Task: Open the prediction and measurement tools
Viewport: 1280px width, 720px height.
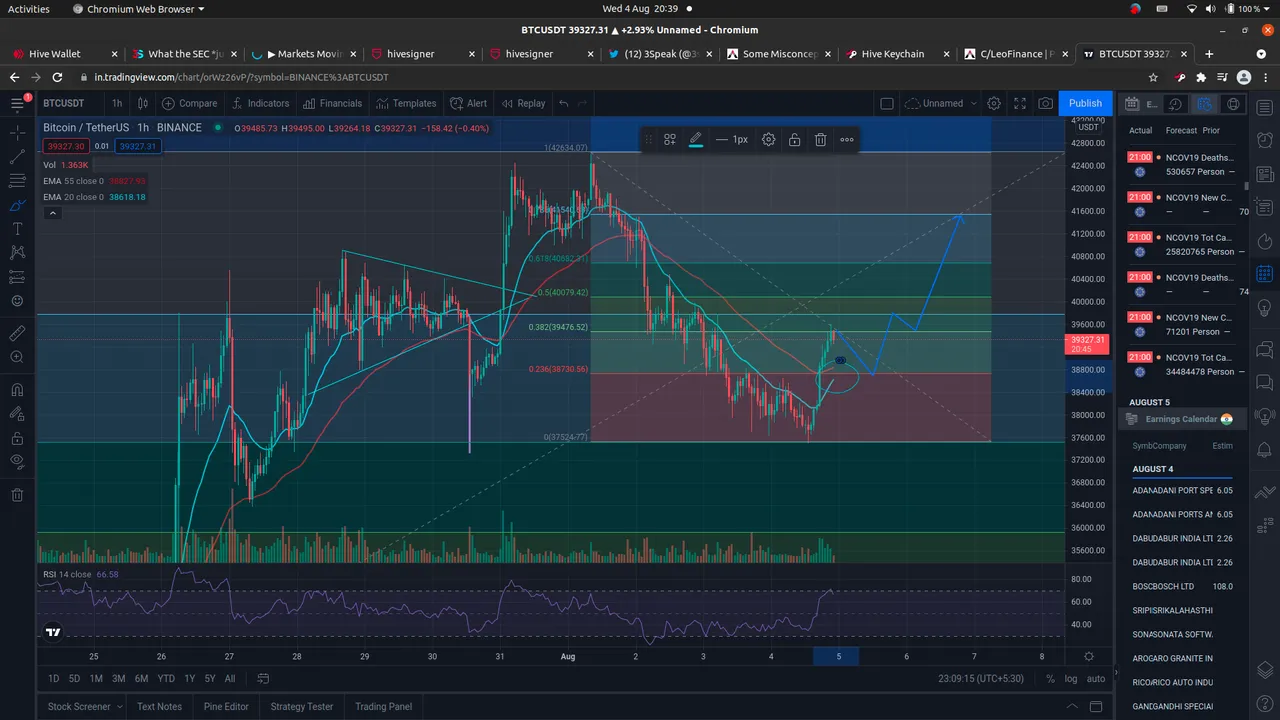Action: click(17, 277)
